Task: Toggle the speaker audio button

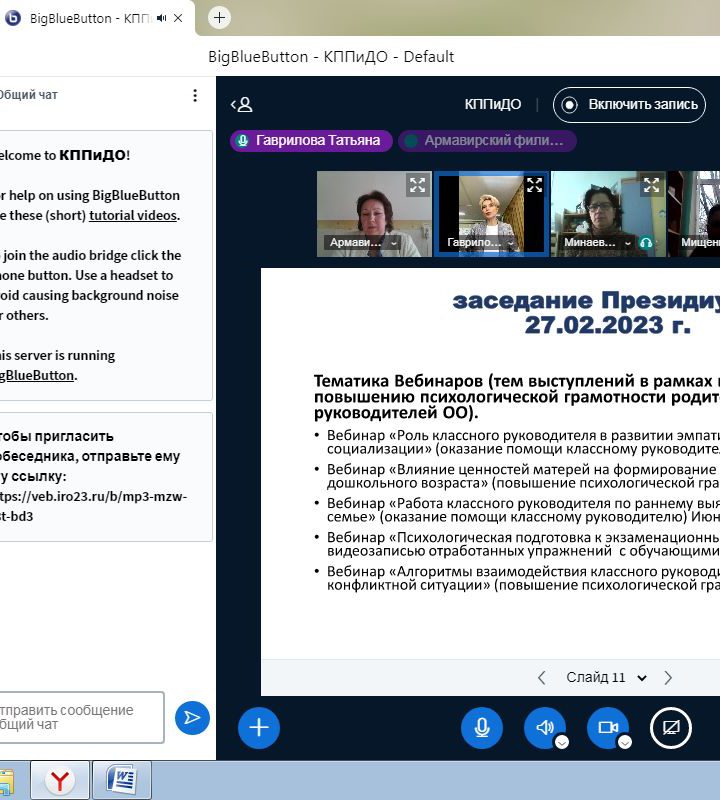Action: click(x=544, y=727)
